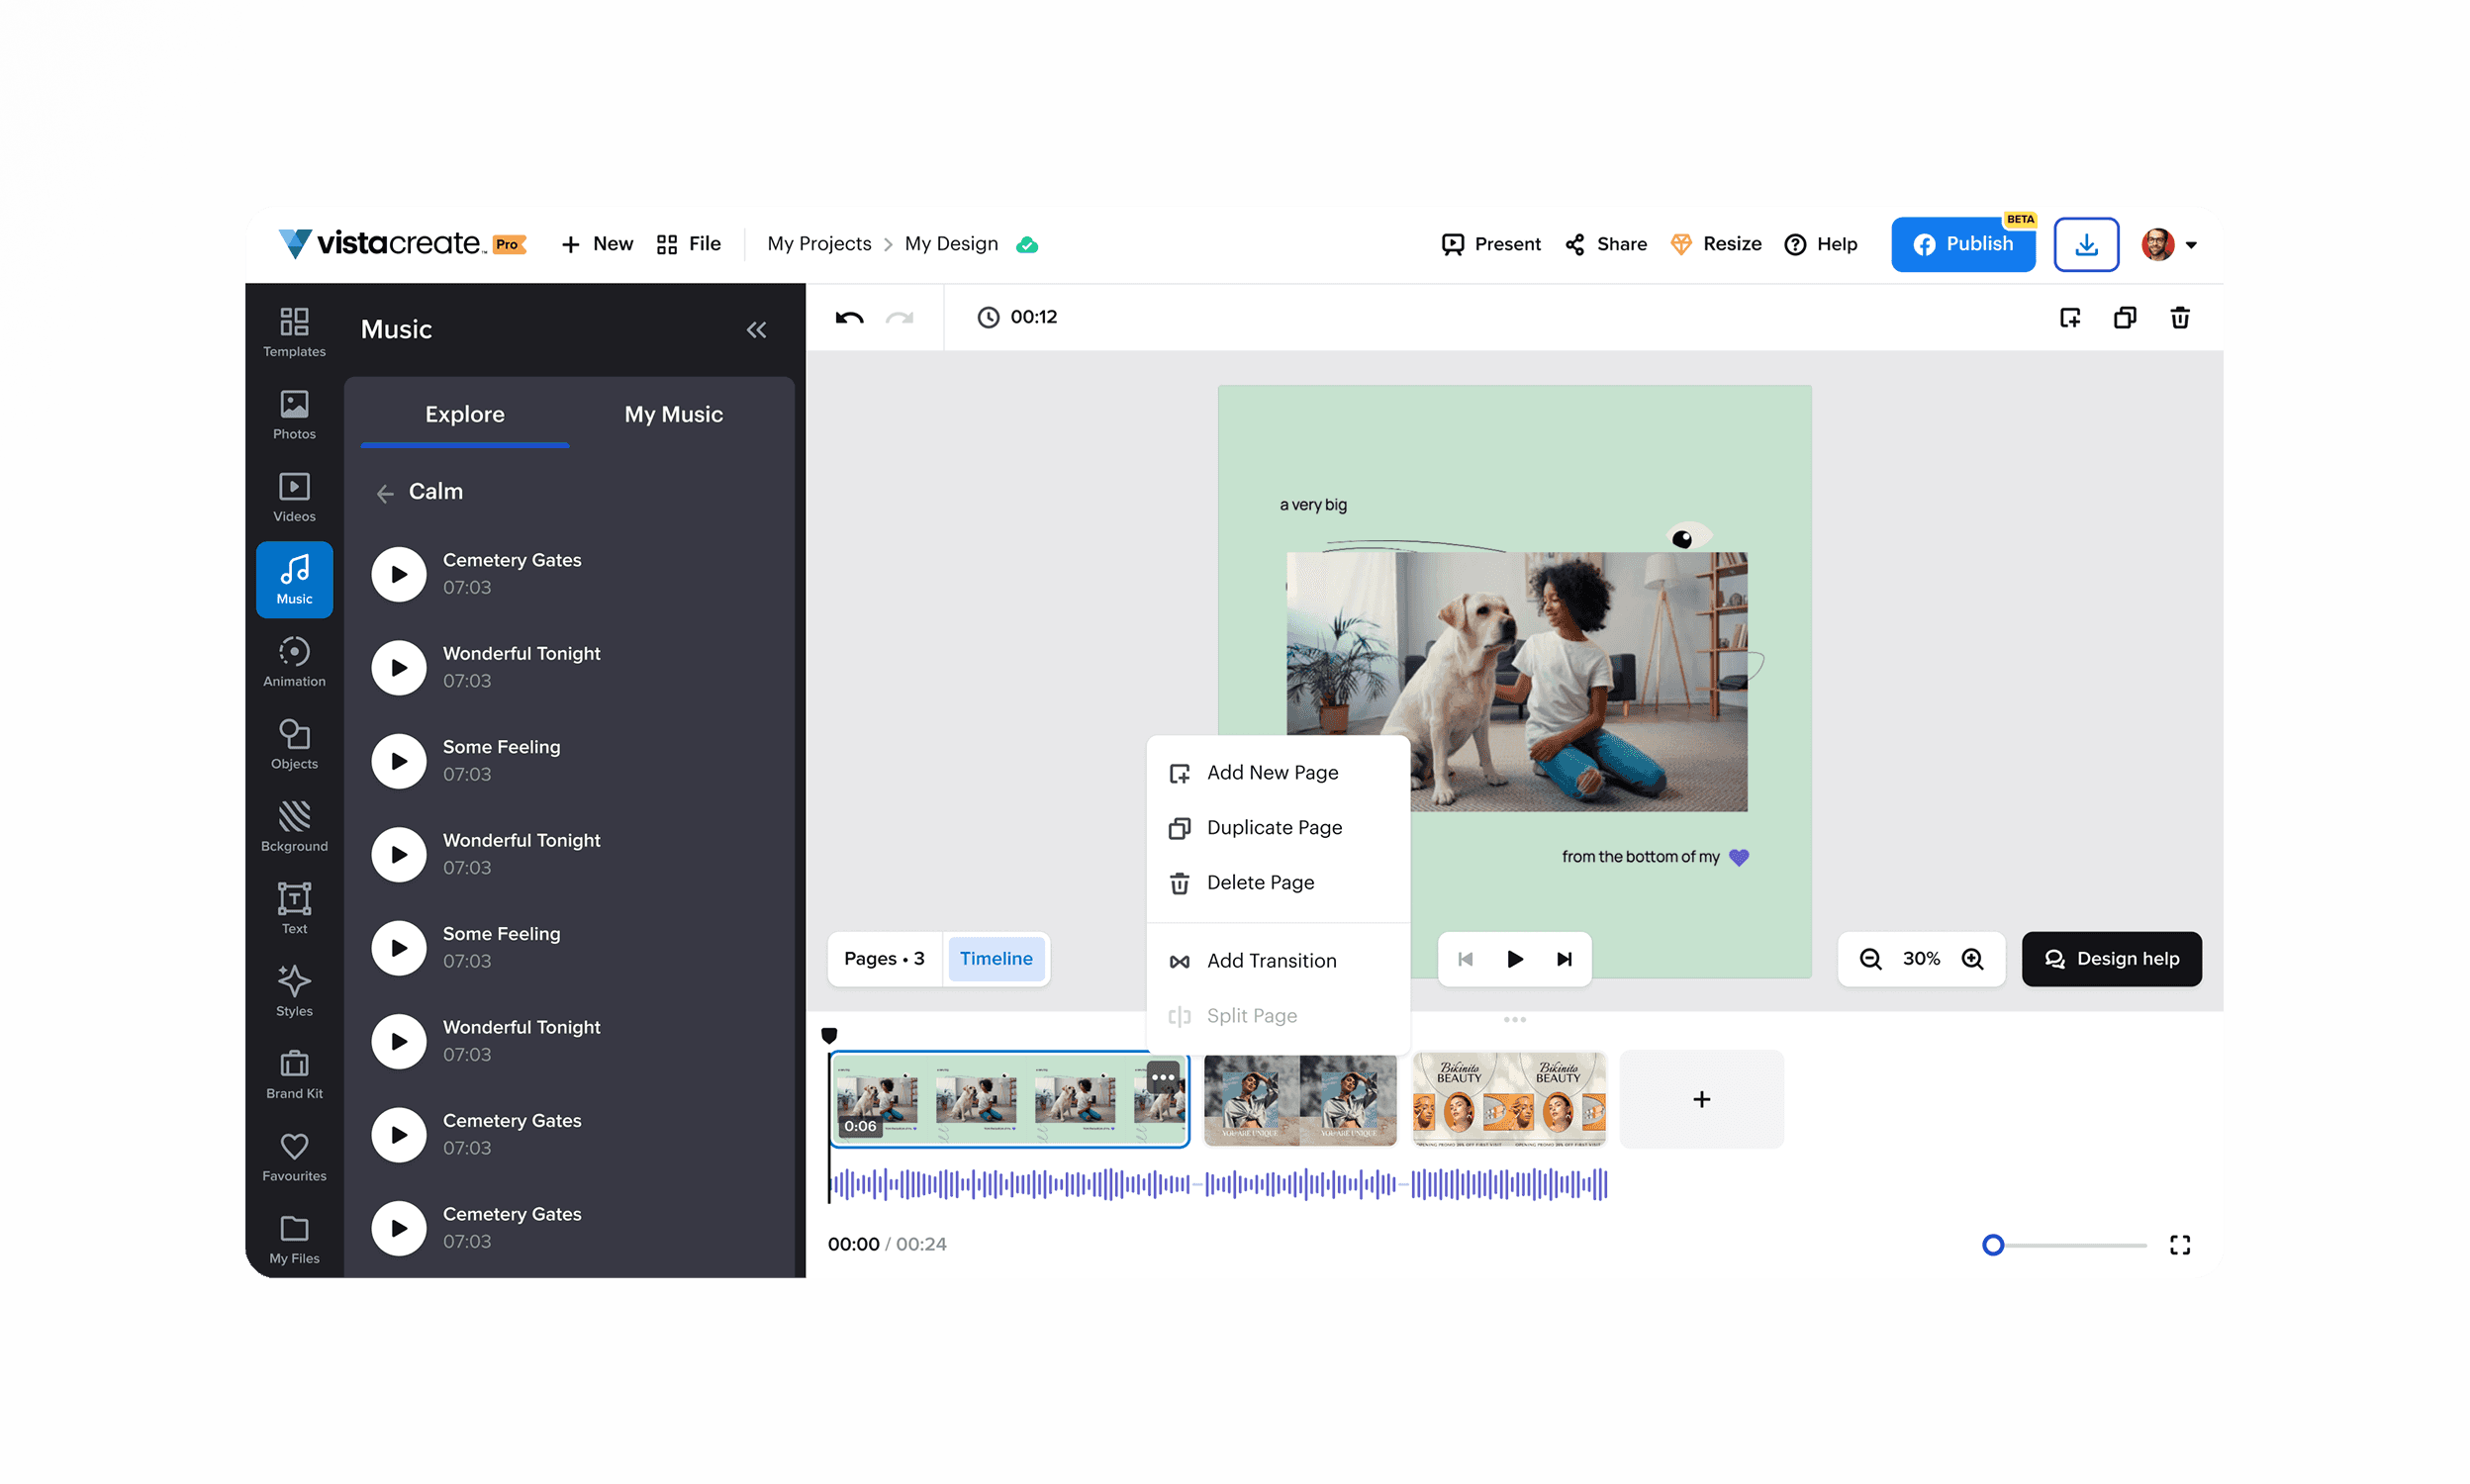Switch to the Pages • 3 view

point(884,959)
